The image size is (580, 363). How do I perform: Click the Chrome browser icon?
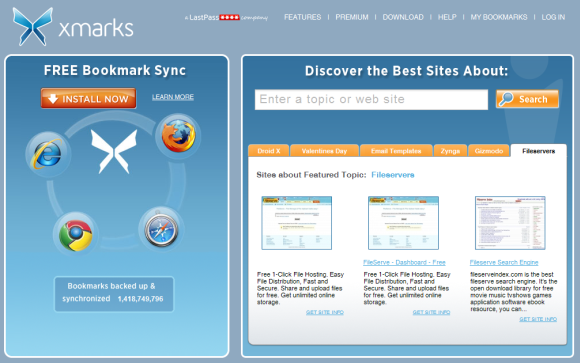[x=76, y=235]
